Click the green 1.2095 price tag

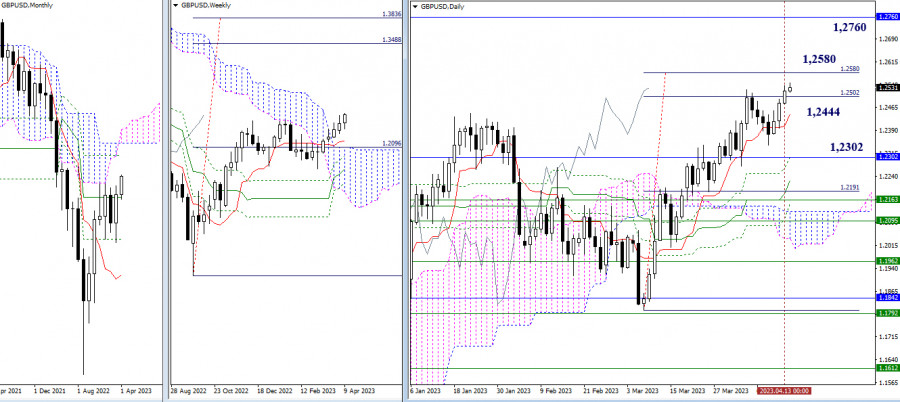click(888, 220)
